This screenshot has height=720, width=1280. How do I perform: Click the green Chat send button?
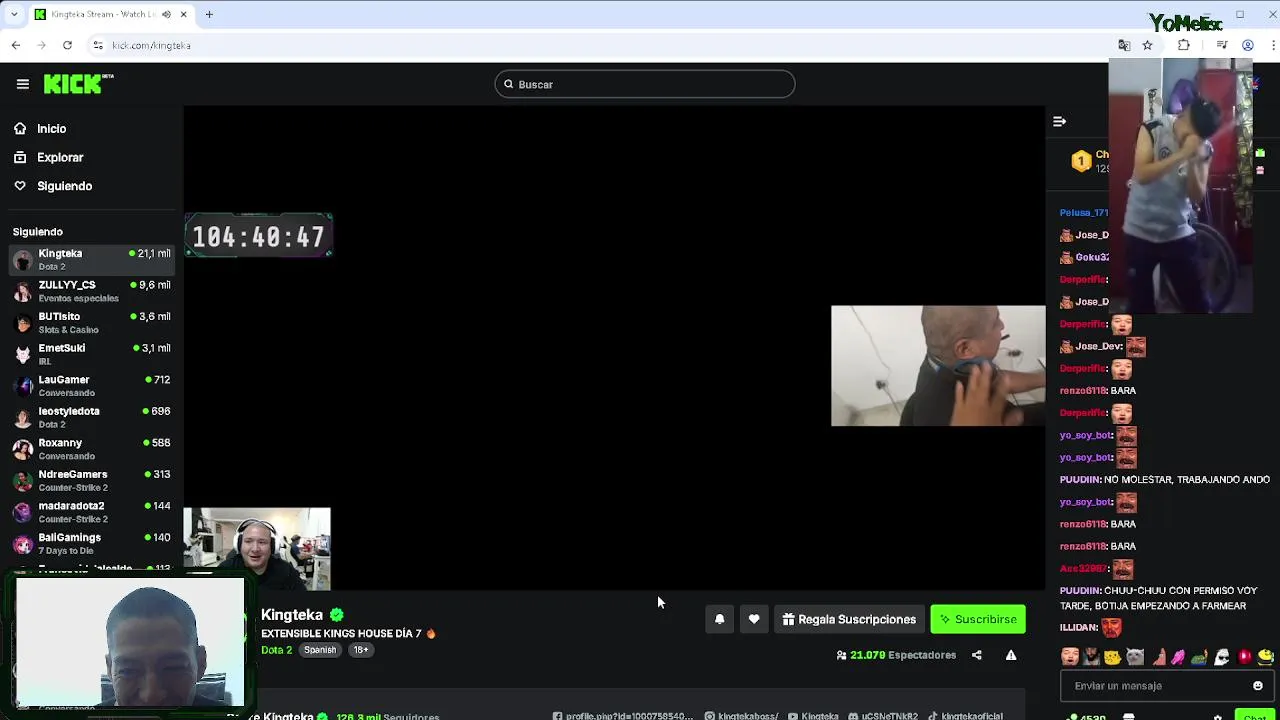click(1255, 716)
